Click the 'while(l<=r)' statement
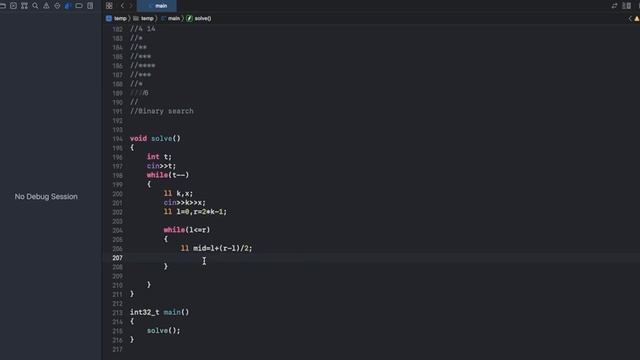Viewport: 640px width, 360px height. (x=187, y=230)
